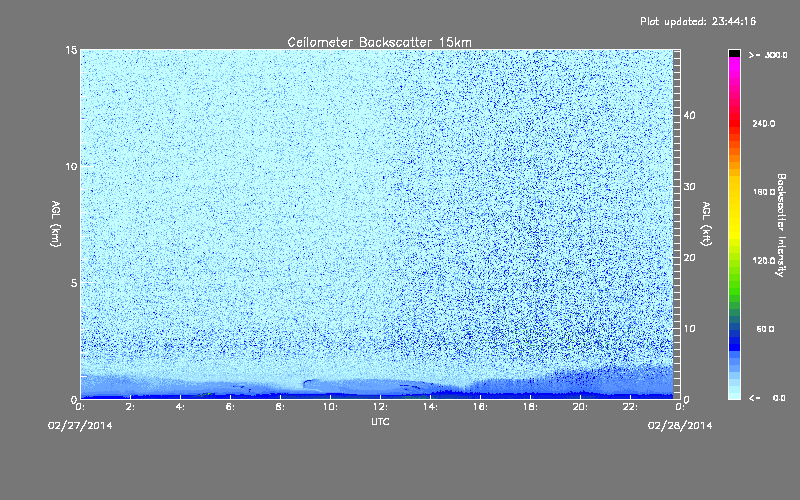
Task: Click the 'UTC' x-axis label
Action: pyautogui.click(x=380, y=421)
